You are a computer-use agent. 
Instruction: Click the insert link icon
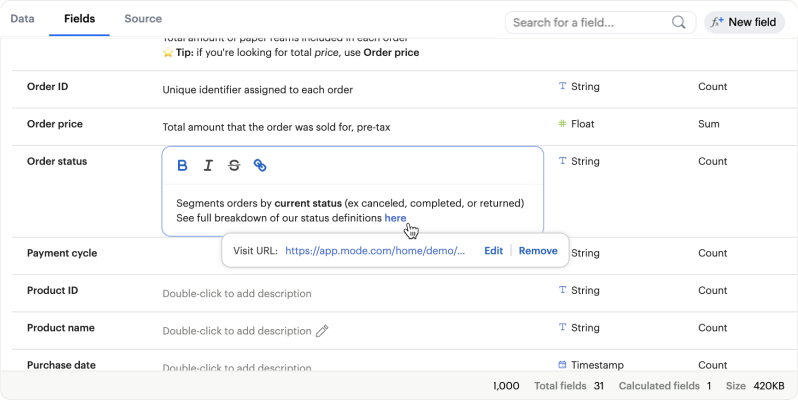point(260,166)
